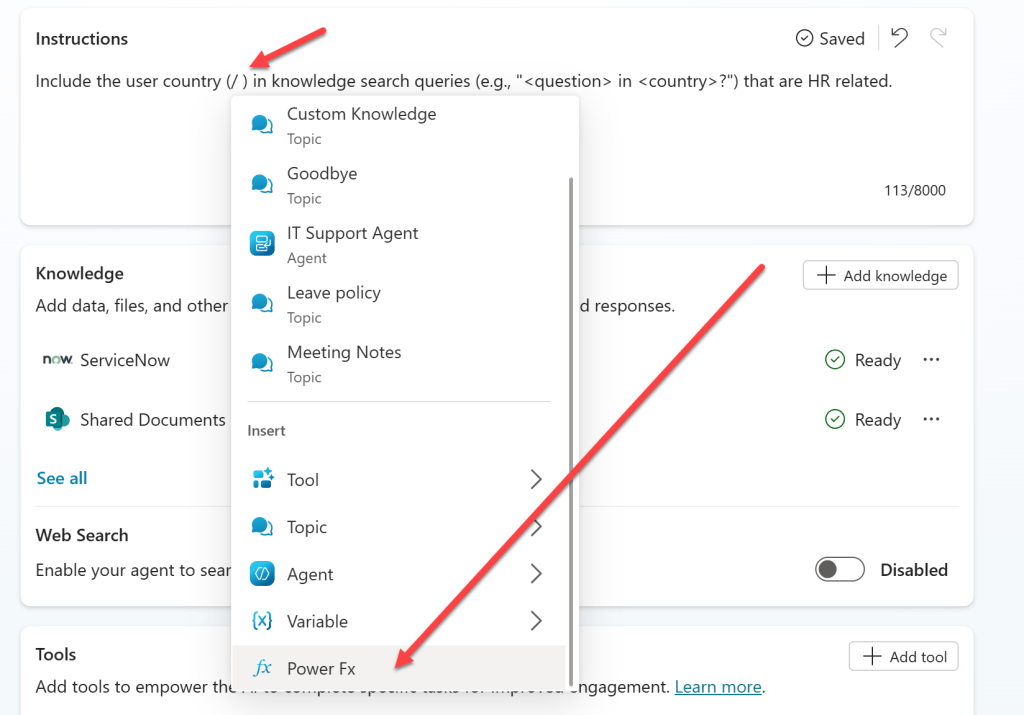Click the Add knowledge button

880,276
